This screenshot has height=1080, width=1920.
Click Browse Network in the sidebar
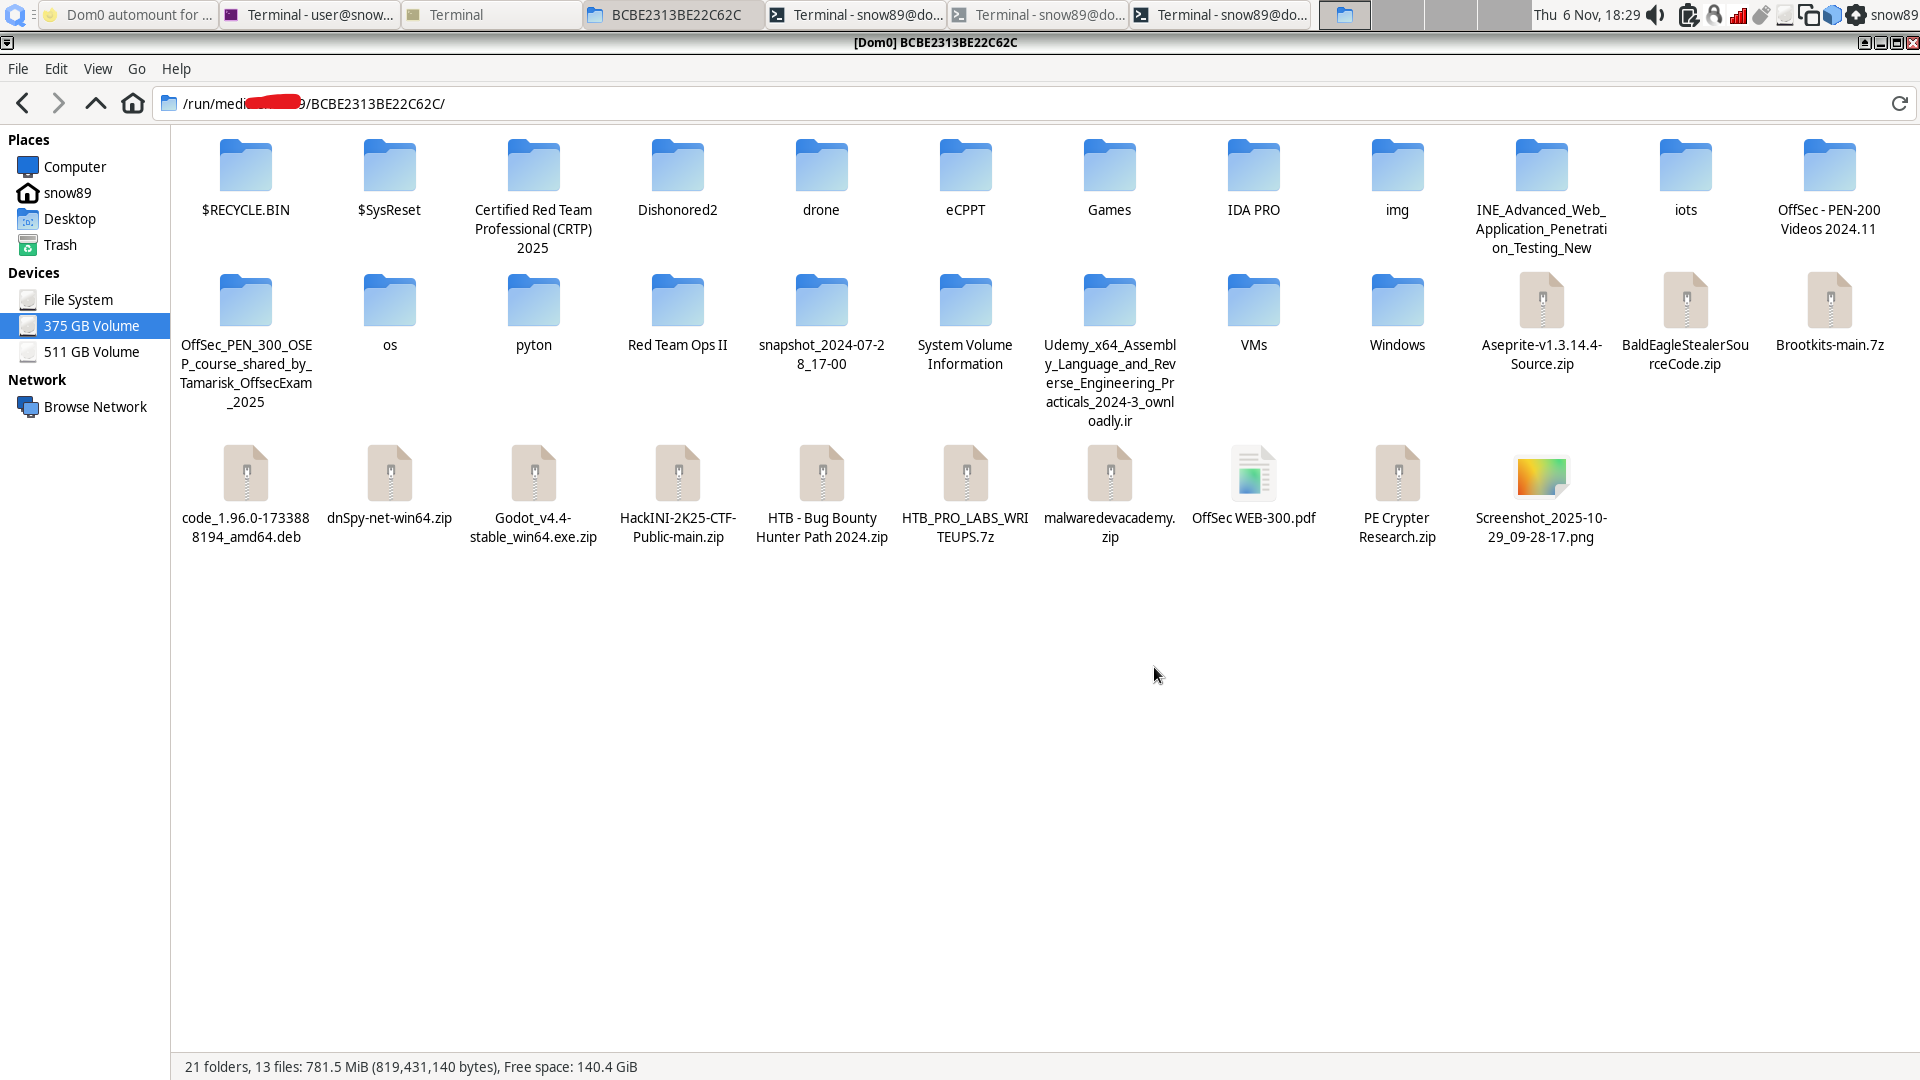click(95, 407)
